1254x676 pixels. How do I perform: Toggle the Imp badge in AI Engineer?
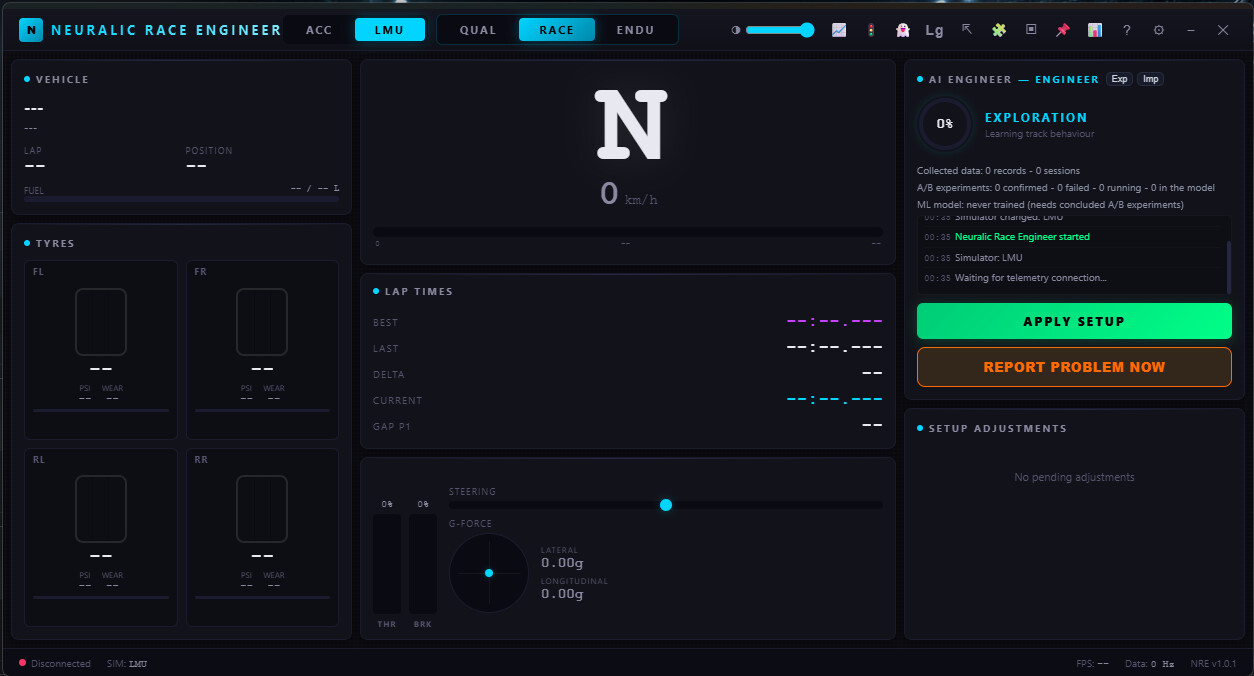[x=1151, y=79]
